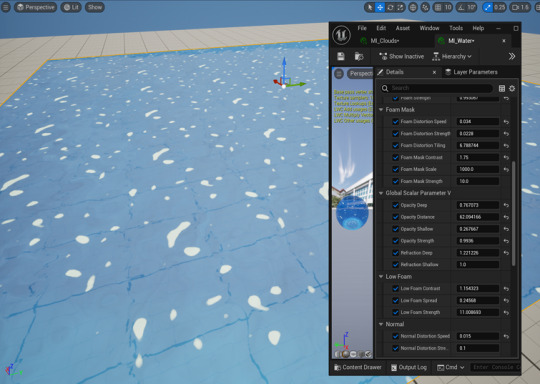The width and height of the screenshot is (540, 384).
Task: Click the console command input field
Action: pyautogui.click(x=495, y=367)
